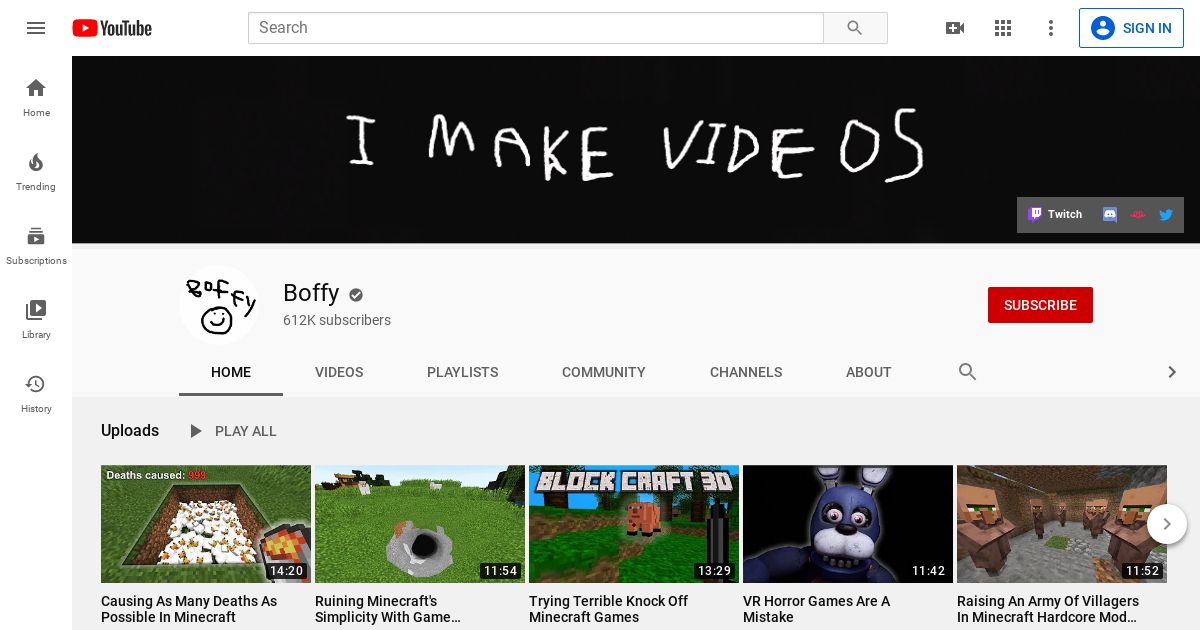Open VR Horror Games video thumbnail
This screenshot has height=630, width=1200.
(848, 524)
